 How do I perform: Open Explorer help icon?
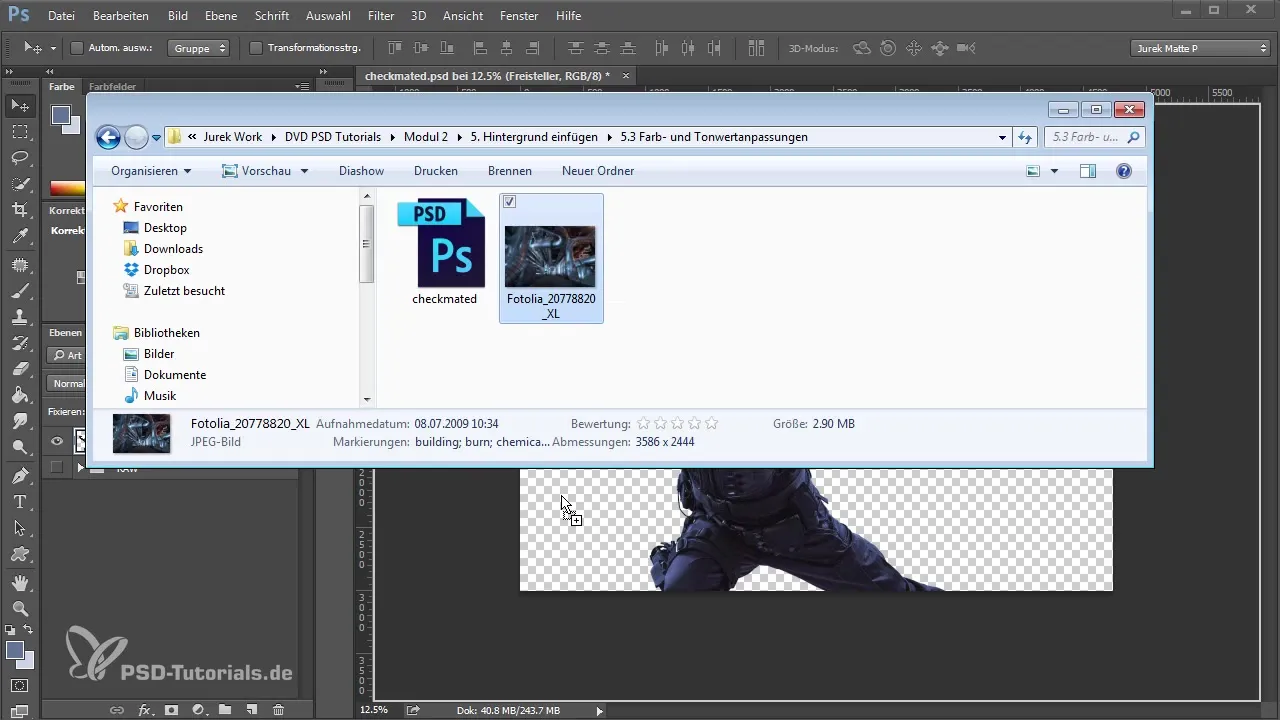pyautogui.click(x=1124, y=171)
